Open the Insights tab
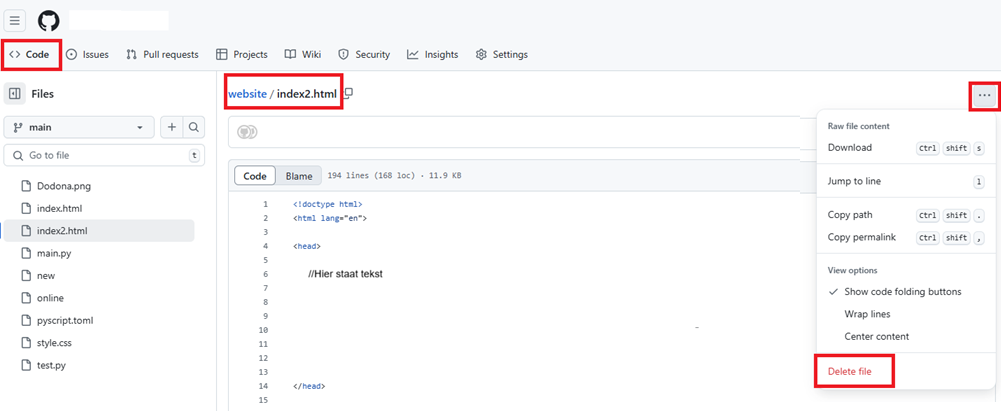 click(x=432, y=54)
